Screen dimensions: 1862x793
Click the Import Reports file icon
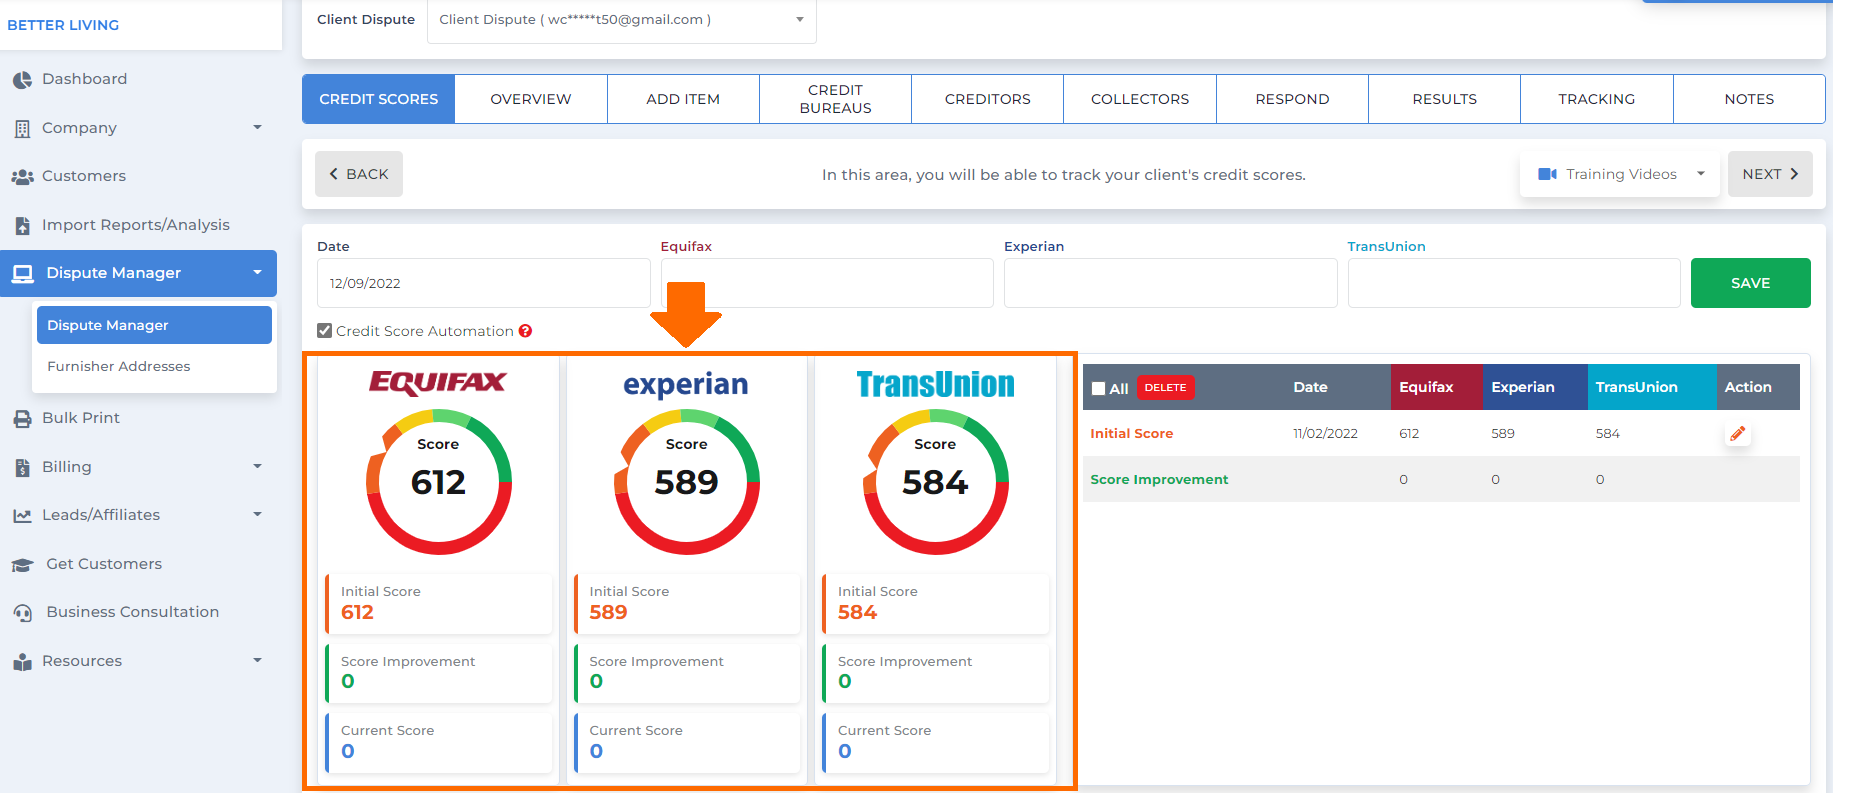point(22,226)
